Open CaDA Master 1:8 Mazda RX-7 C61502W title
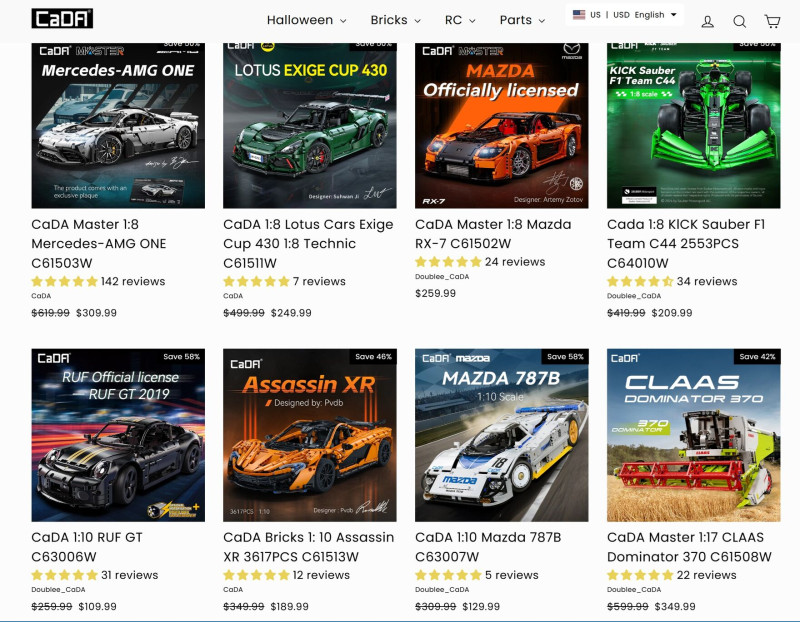This screenshot has width=800, height=622. pos(493,234)
